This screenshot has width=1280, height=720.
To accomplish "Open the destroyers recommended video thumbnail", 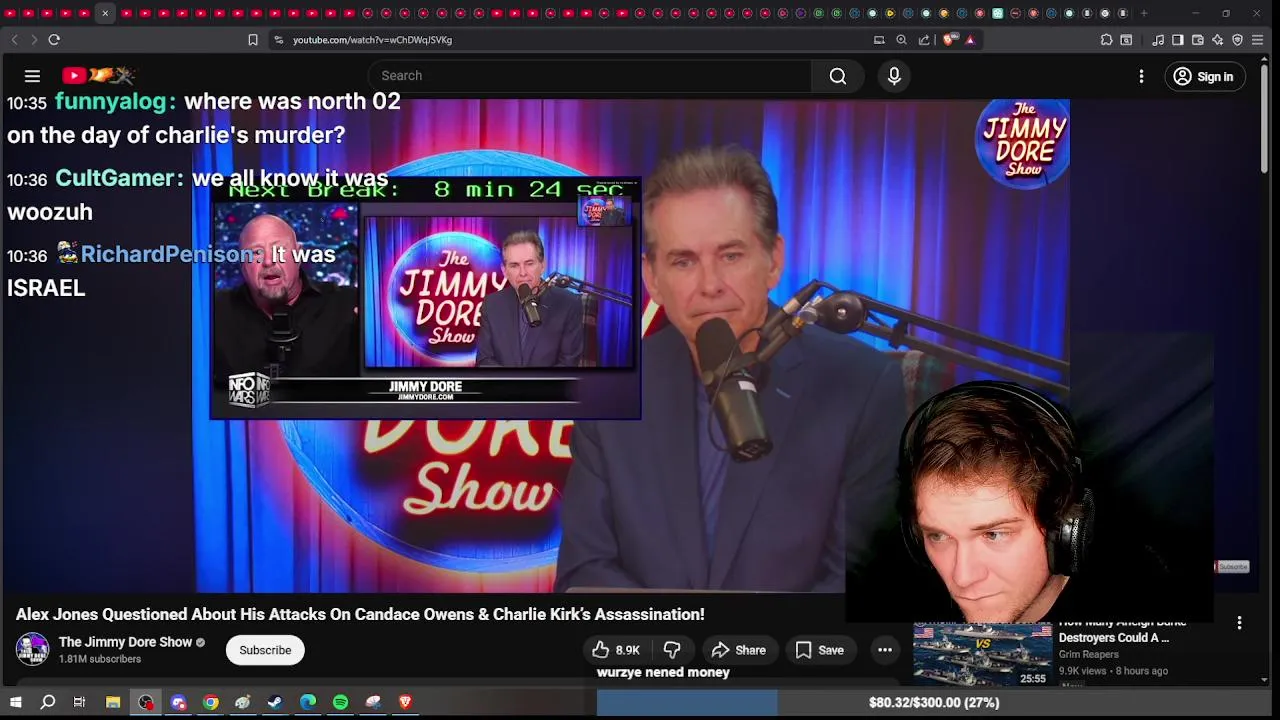I will pos(982,654).
